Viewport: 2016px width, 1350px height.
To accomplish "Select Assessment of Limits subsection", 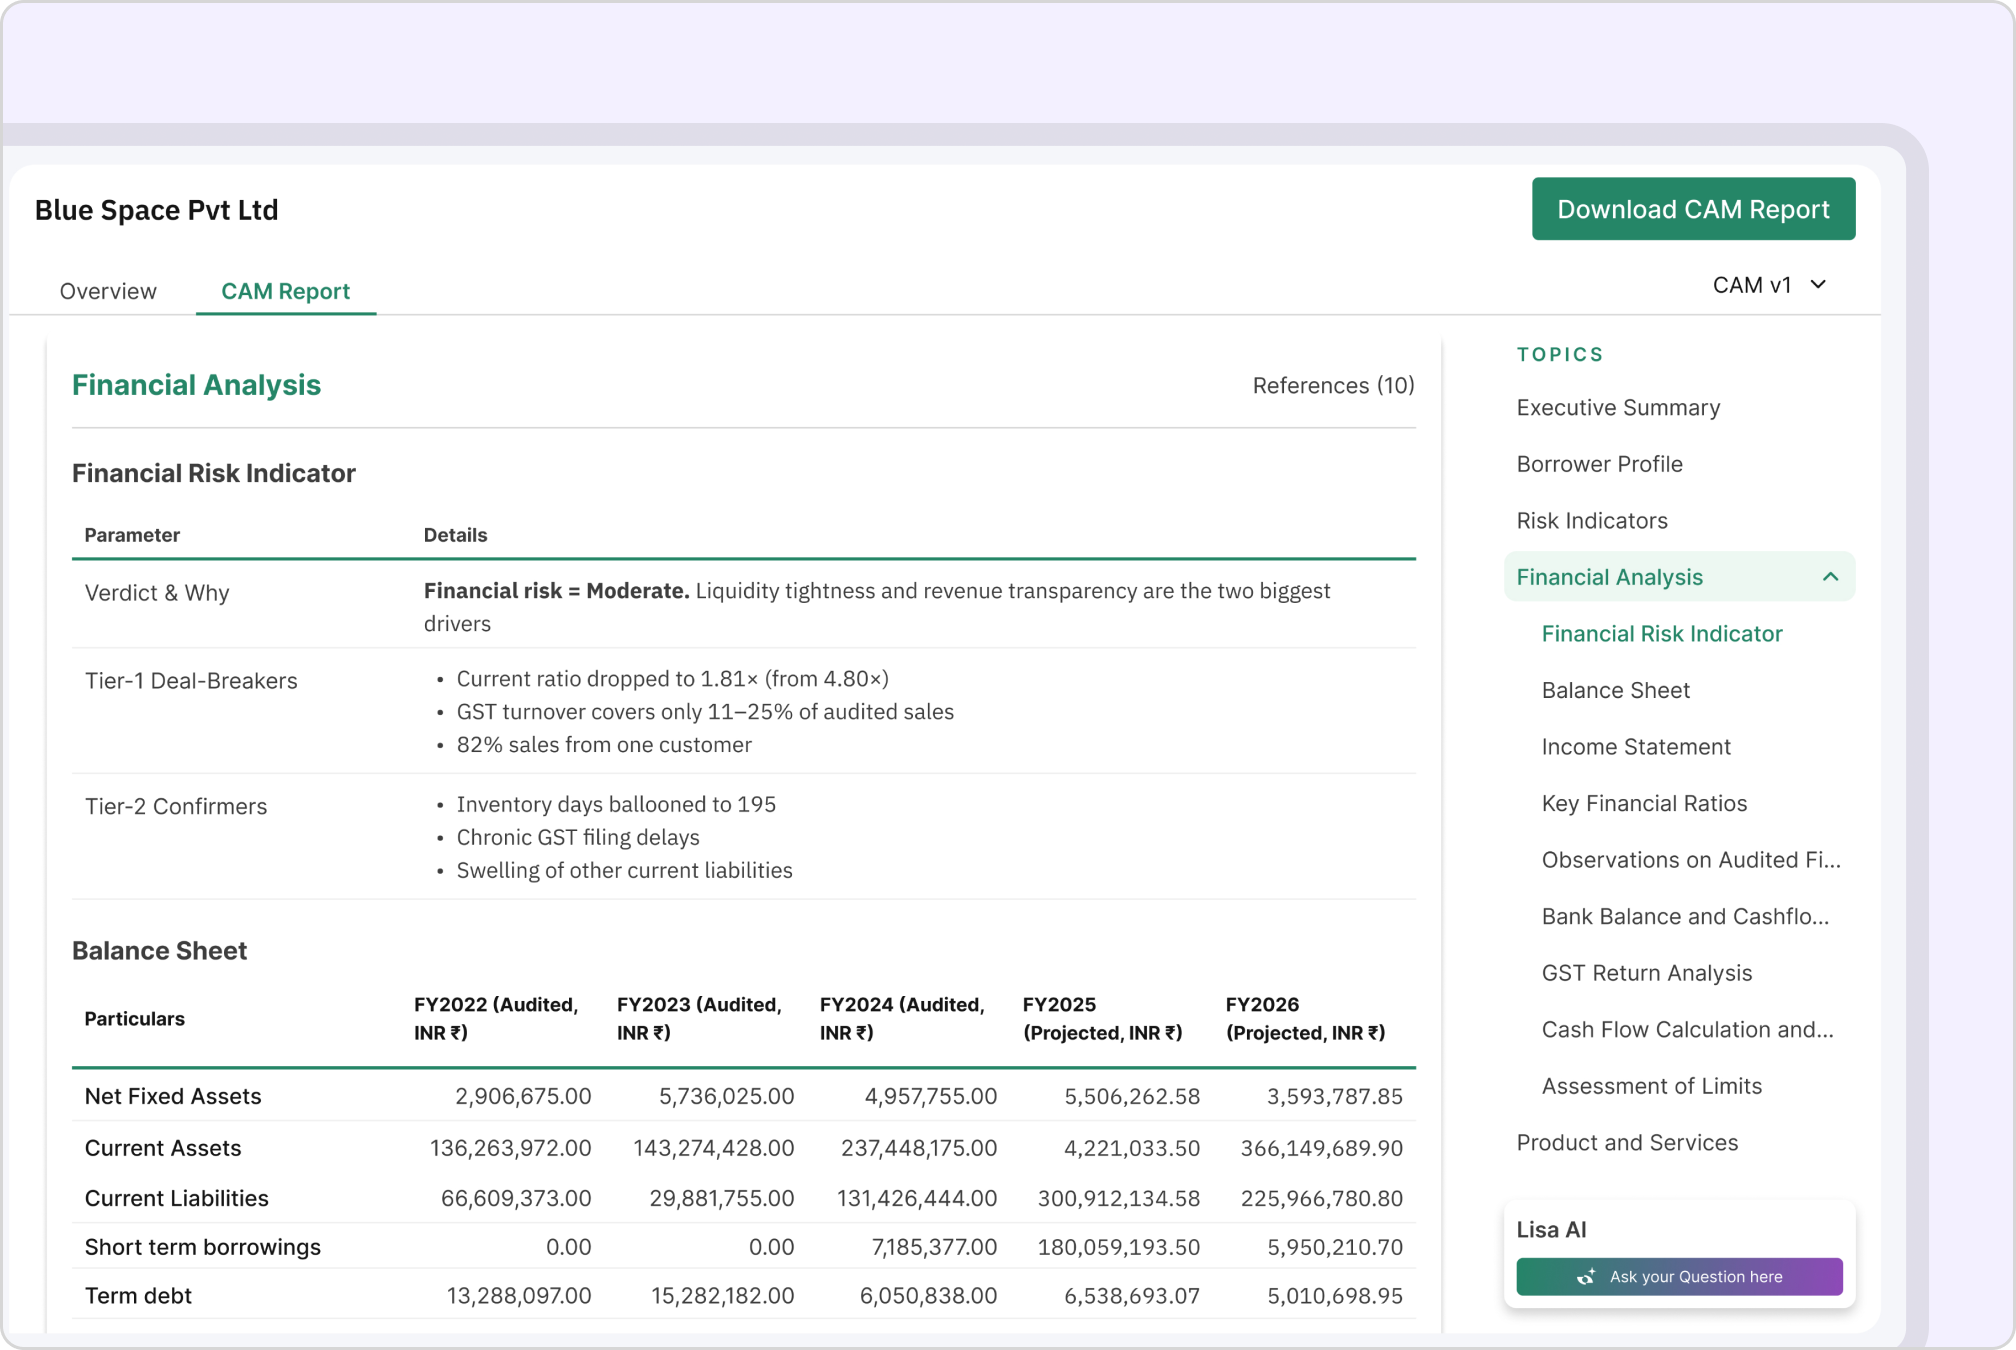I will [1652, 1085].
